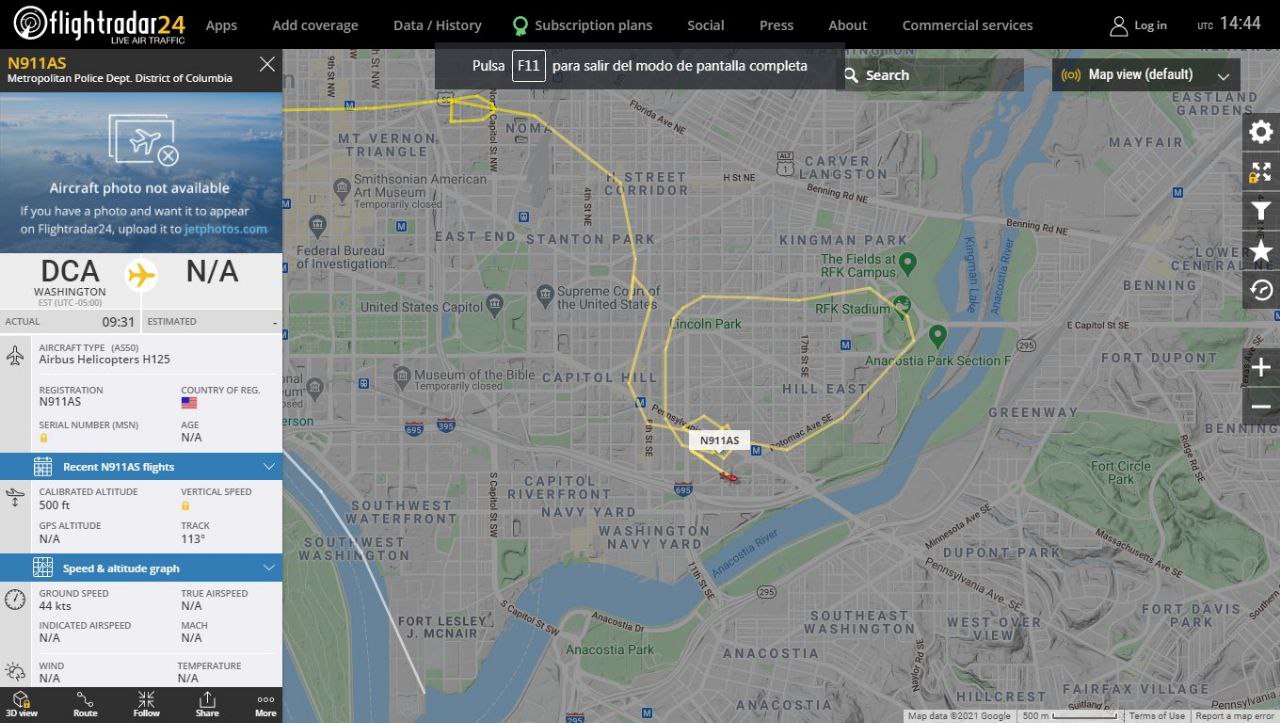This screenshot has width=1280, height=723.
Task: Toggle Follow aircraft mode
Action: pos(146,704)
